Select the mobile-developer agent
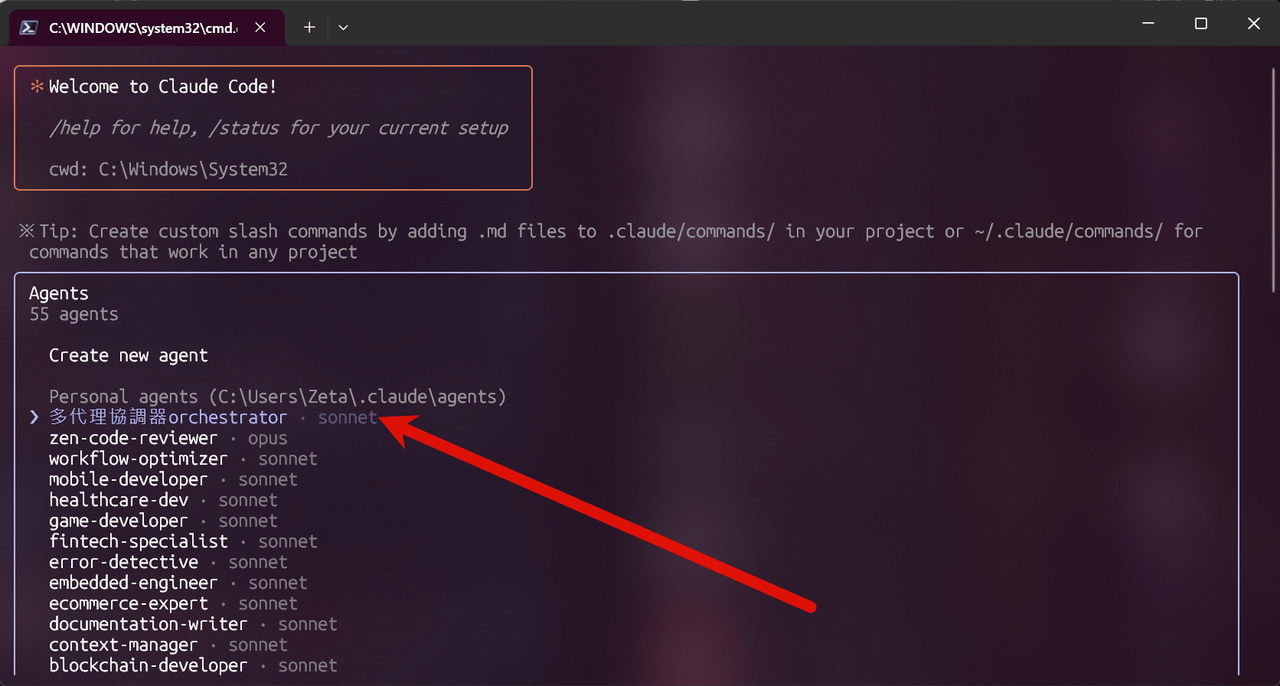This screenshot has height=686, width=1280. coord(128,480)
